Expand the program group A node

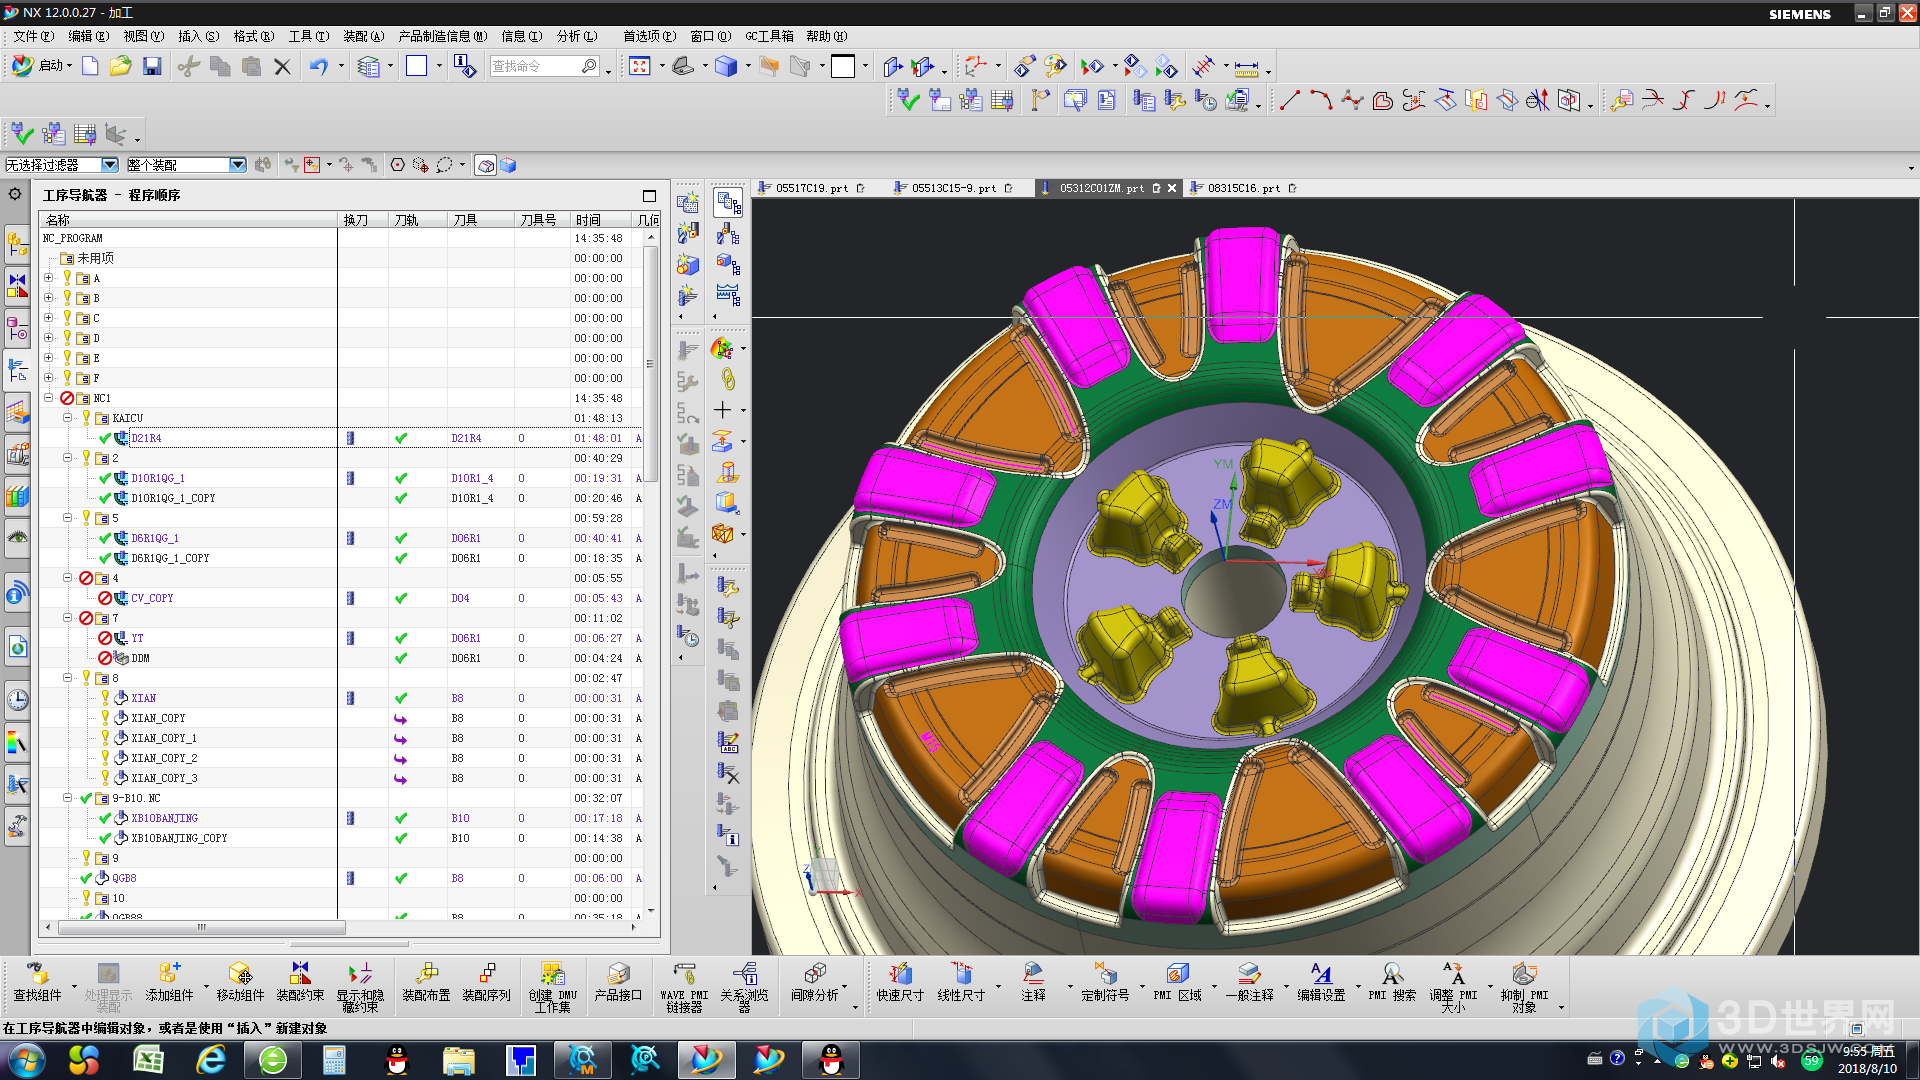pyautogui.click(x=48, y=278)
